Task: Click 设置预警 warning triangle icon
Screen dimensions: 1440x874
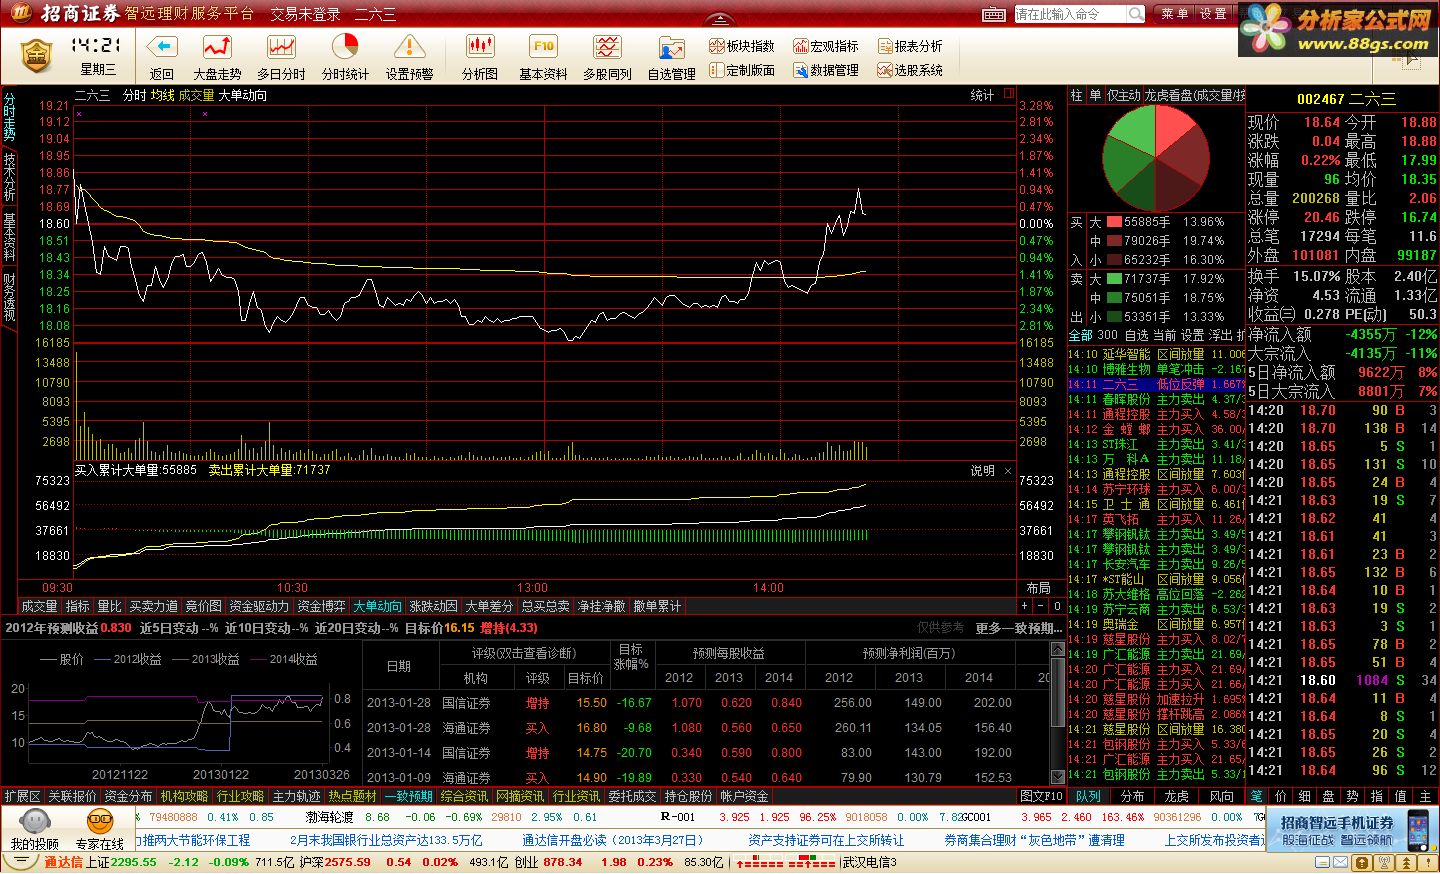Action: click(409, 47)
